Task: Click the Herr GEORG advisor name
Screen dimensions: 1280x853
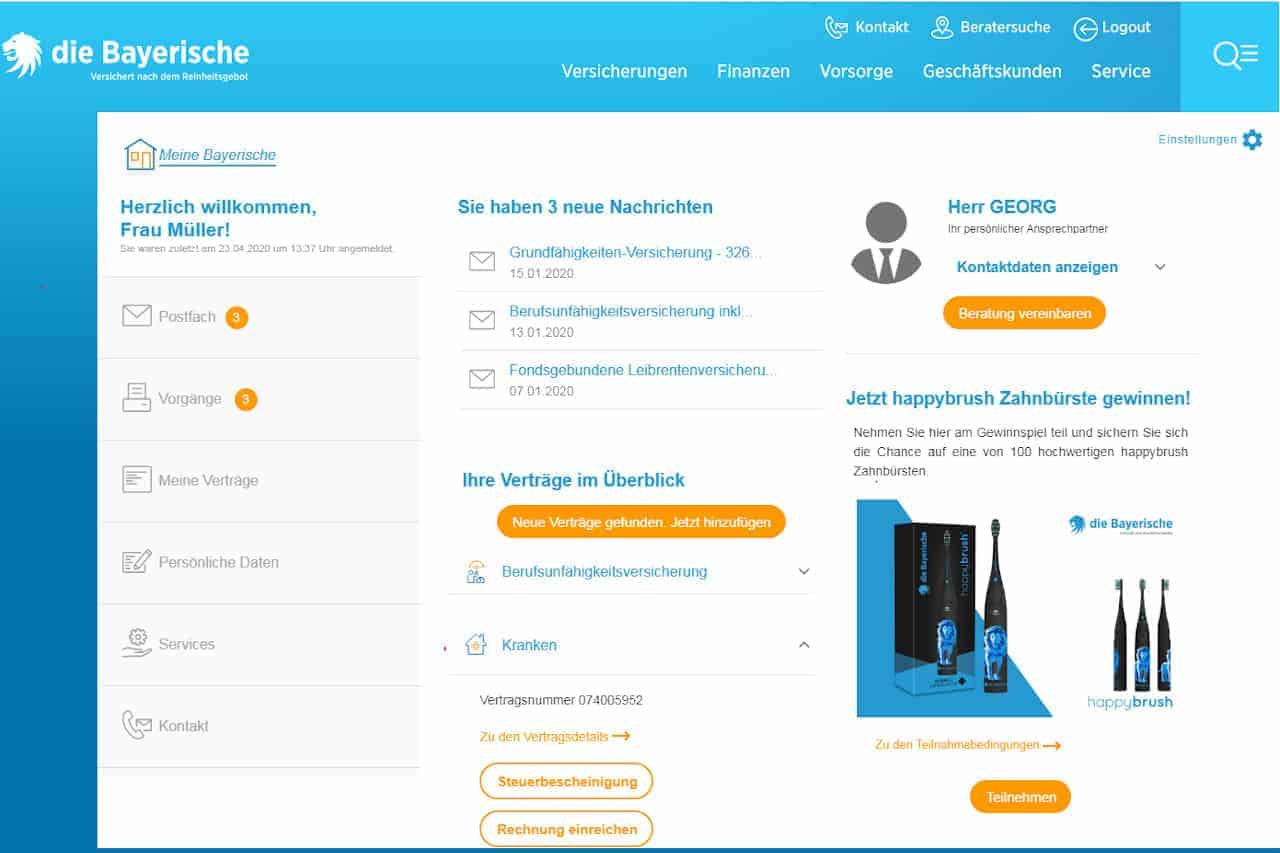Action: click(1002, 208)
